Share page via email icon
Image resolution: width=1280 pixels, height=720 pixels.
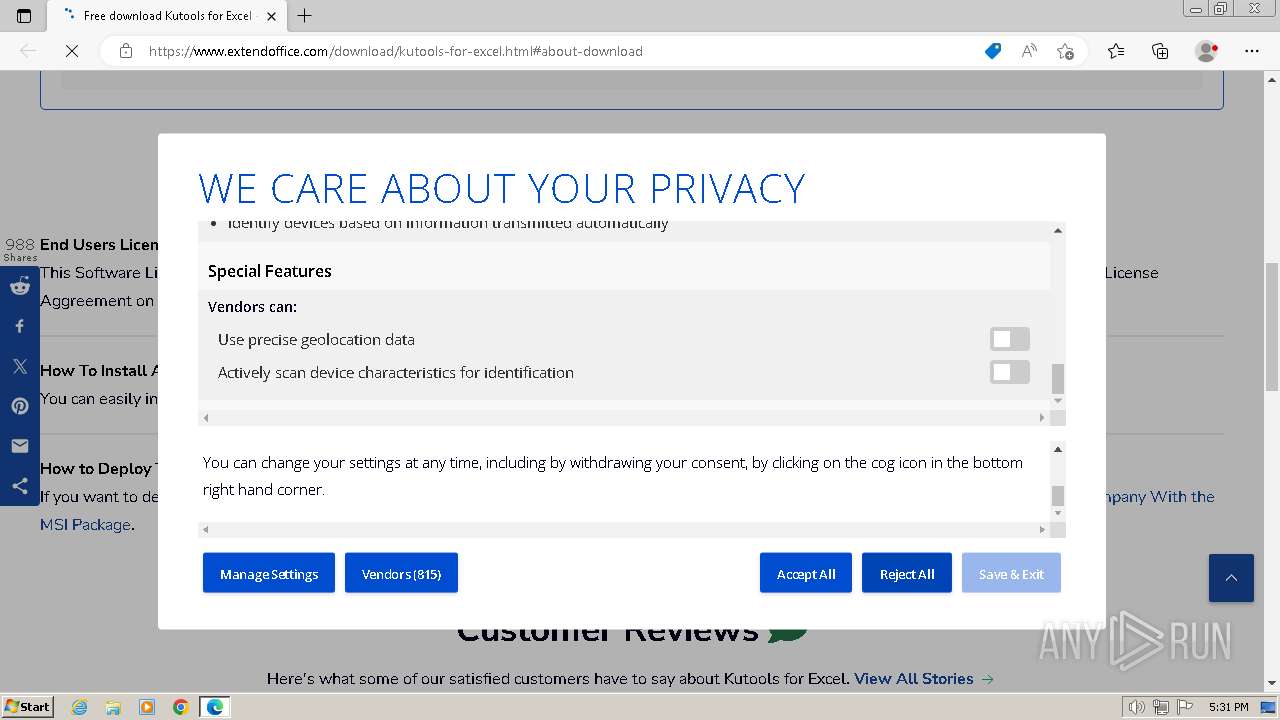[x=20, y=446]
